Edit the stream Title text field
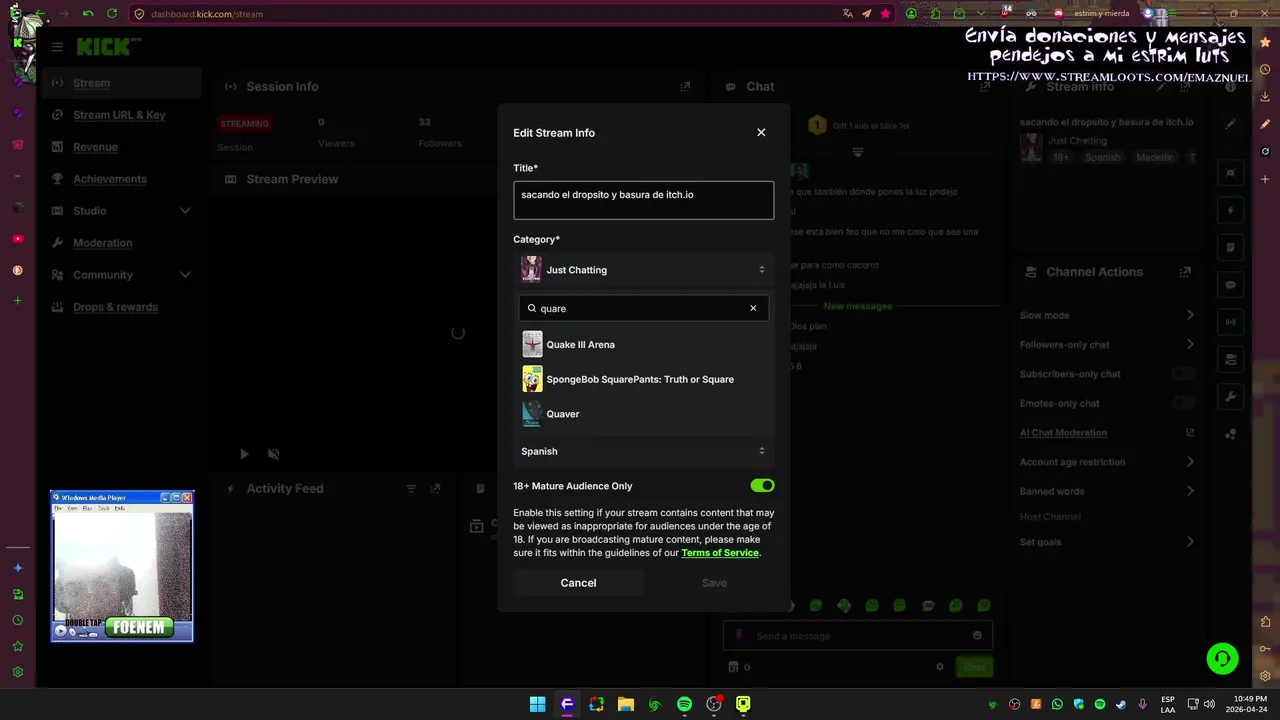Viewport: 1280px width, 720px height. [643, 200]
